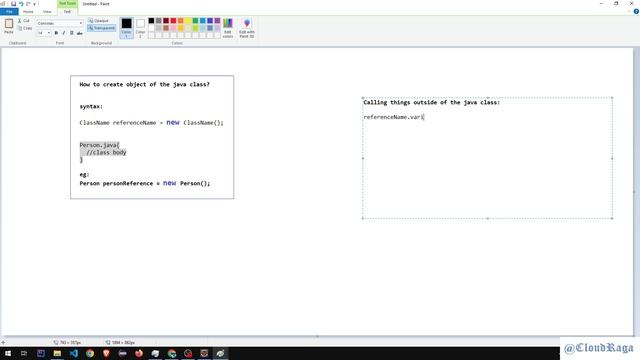Toggle strikethrough text formatting
640x360 pixels.
[x=80, y=33]
